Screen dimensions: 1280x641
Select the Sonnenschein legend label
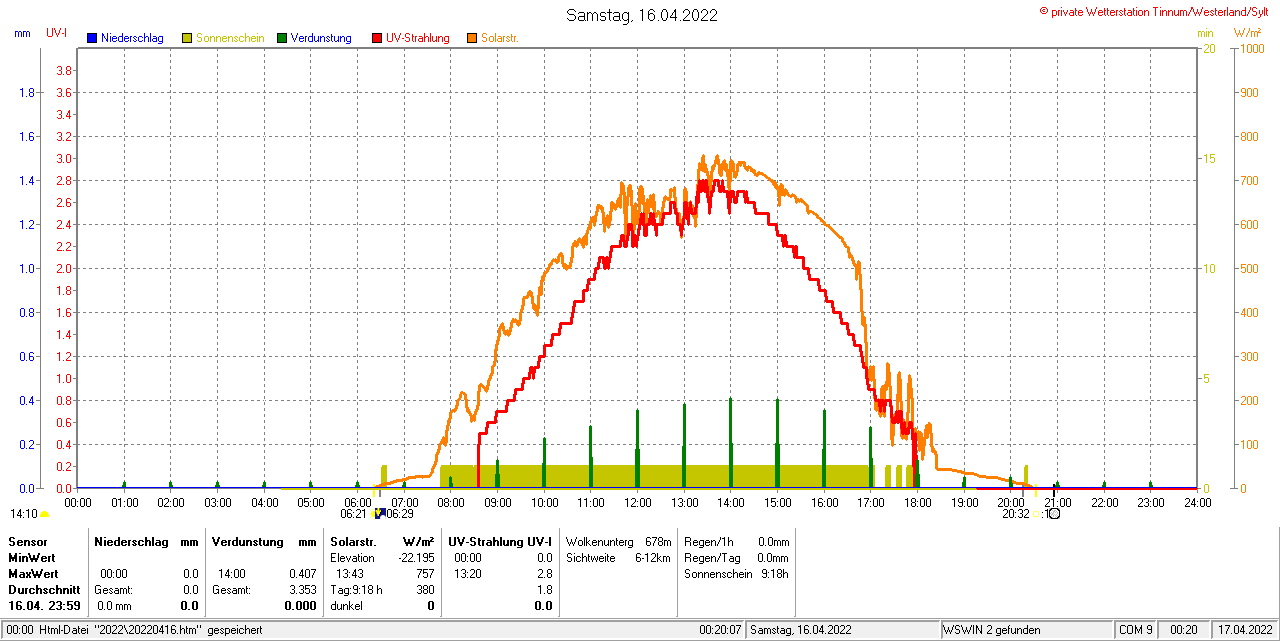point(230,38)
